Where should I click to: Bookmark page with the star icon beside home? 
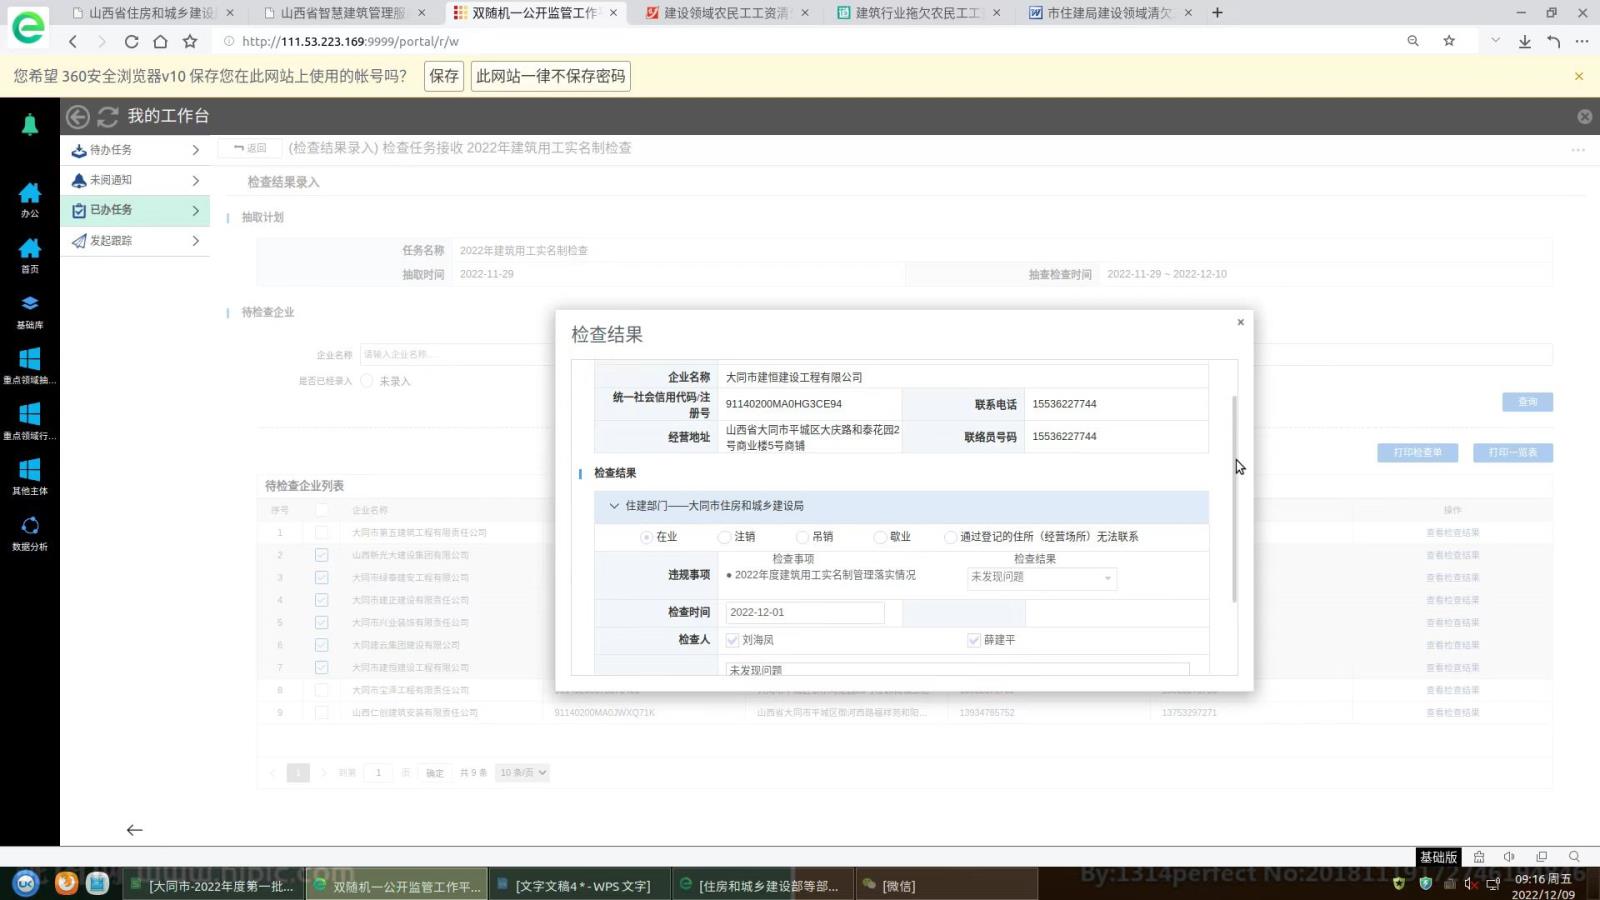190,41
